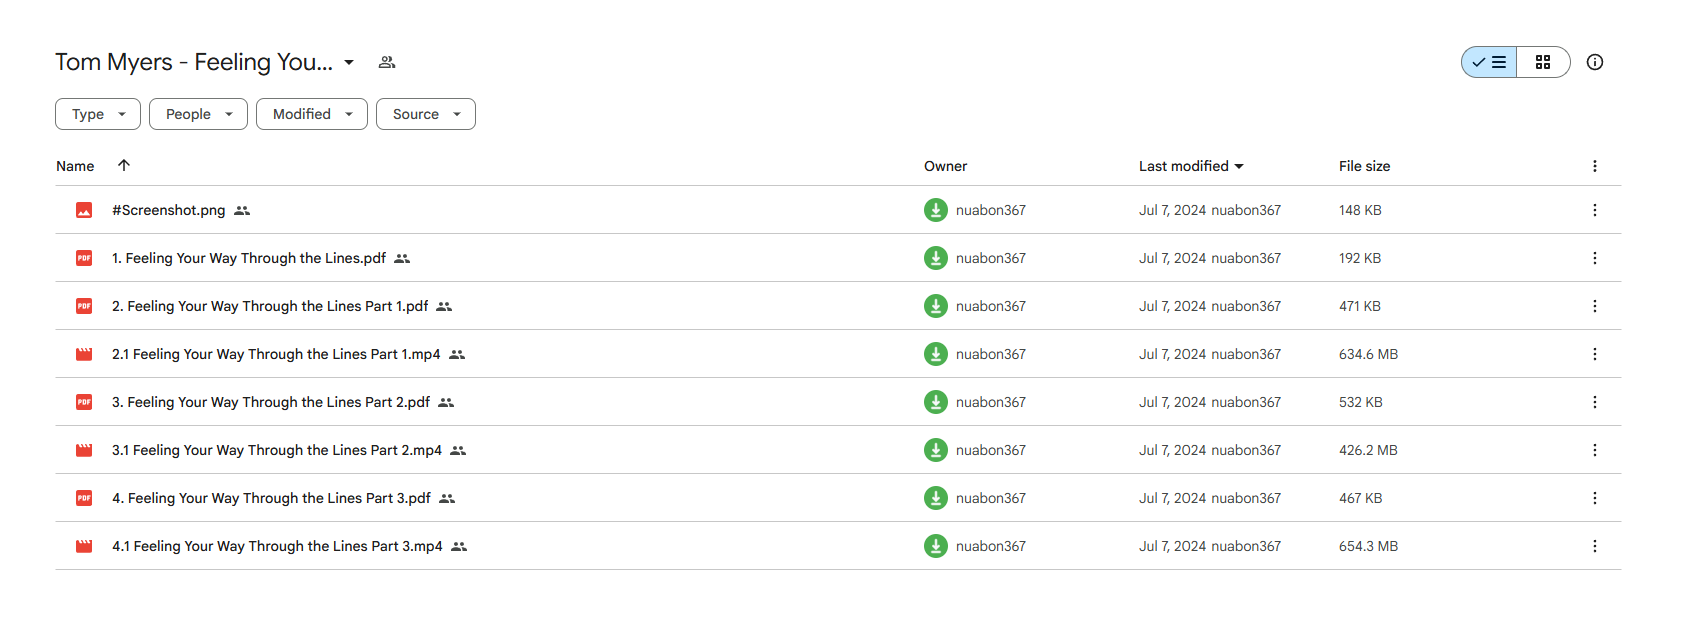Click the PDF icon of 2. Part 1.pdf

click(84, 306)
